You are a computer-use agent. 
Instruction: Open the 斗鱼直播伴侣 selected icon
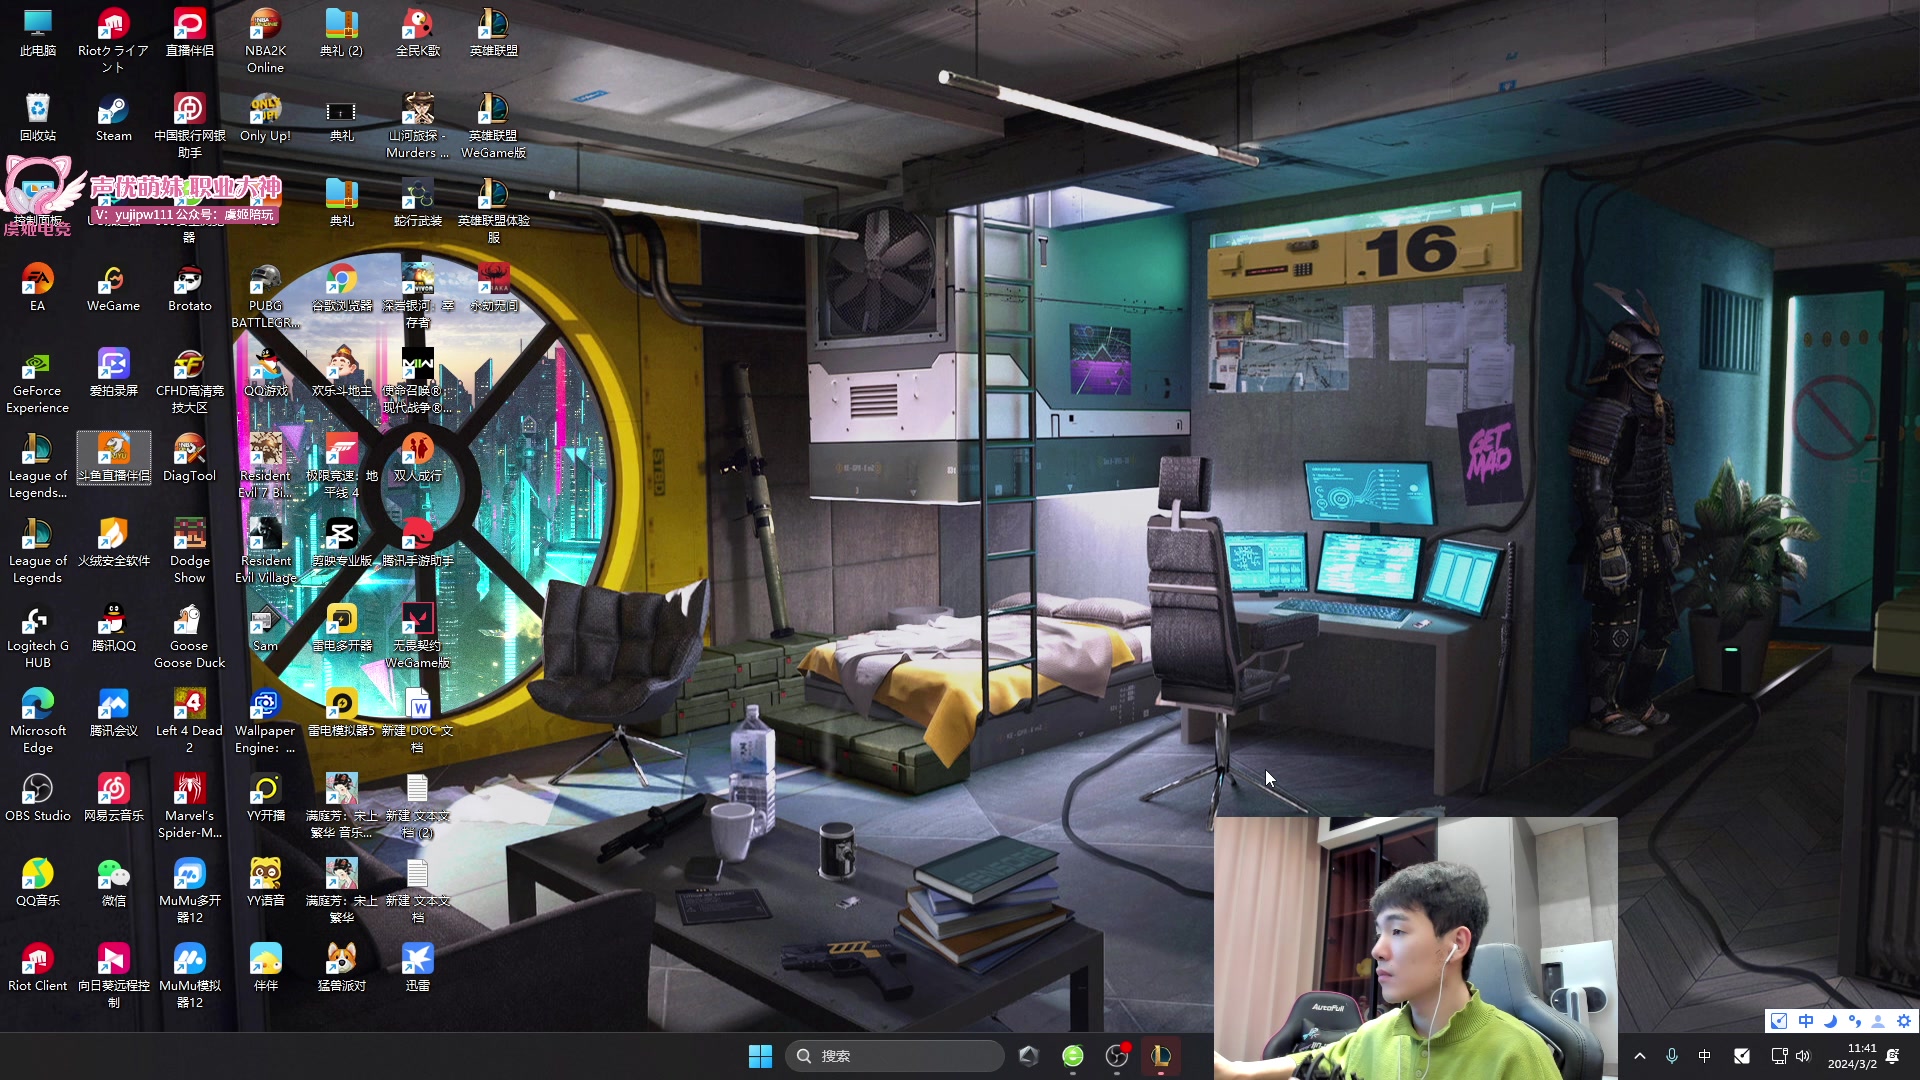coord(113,459)
